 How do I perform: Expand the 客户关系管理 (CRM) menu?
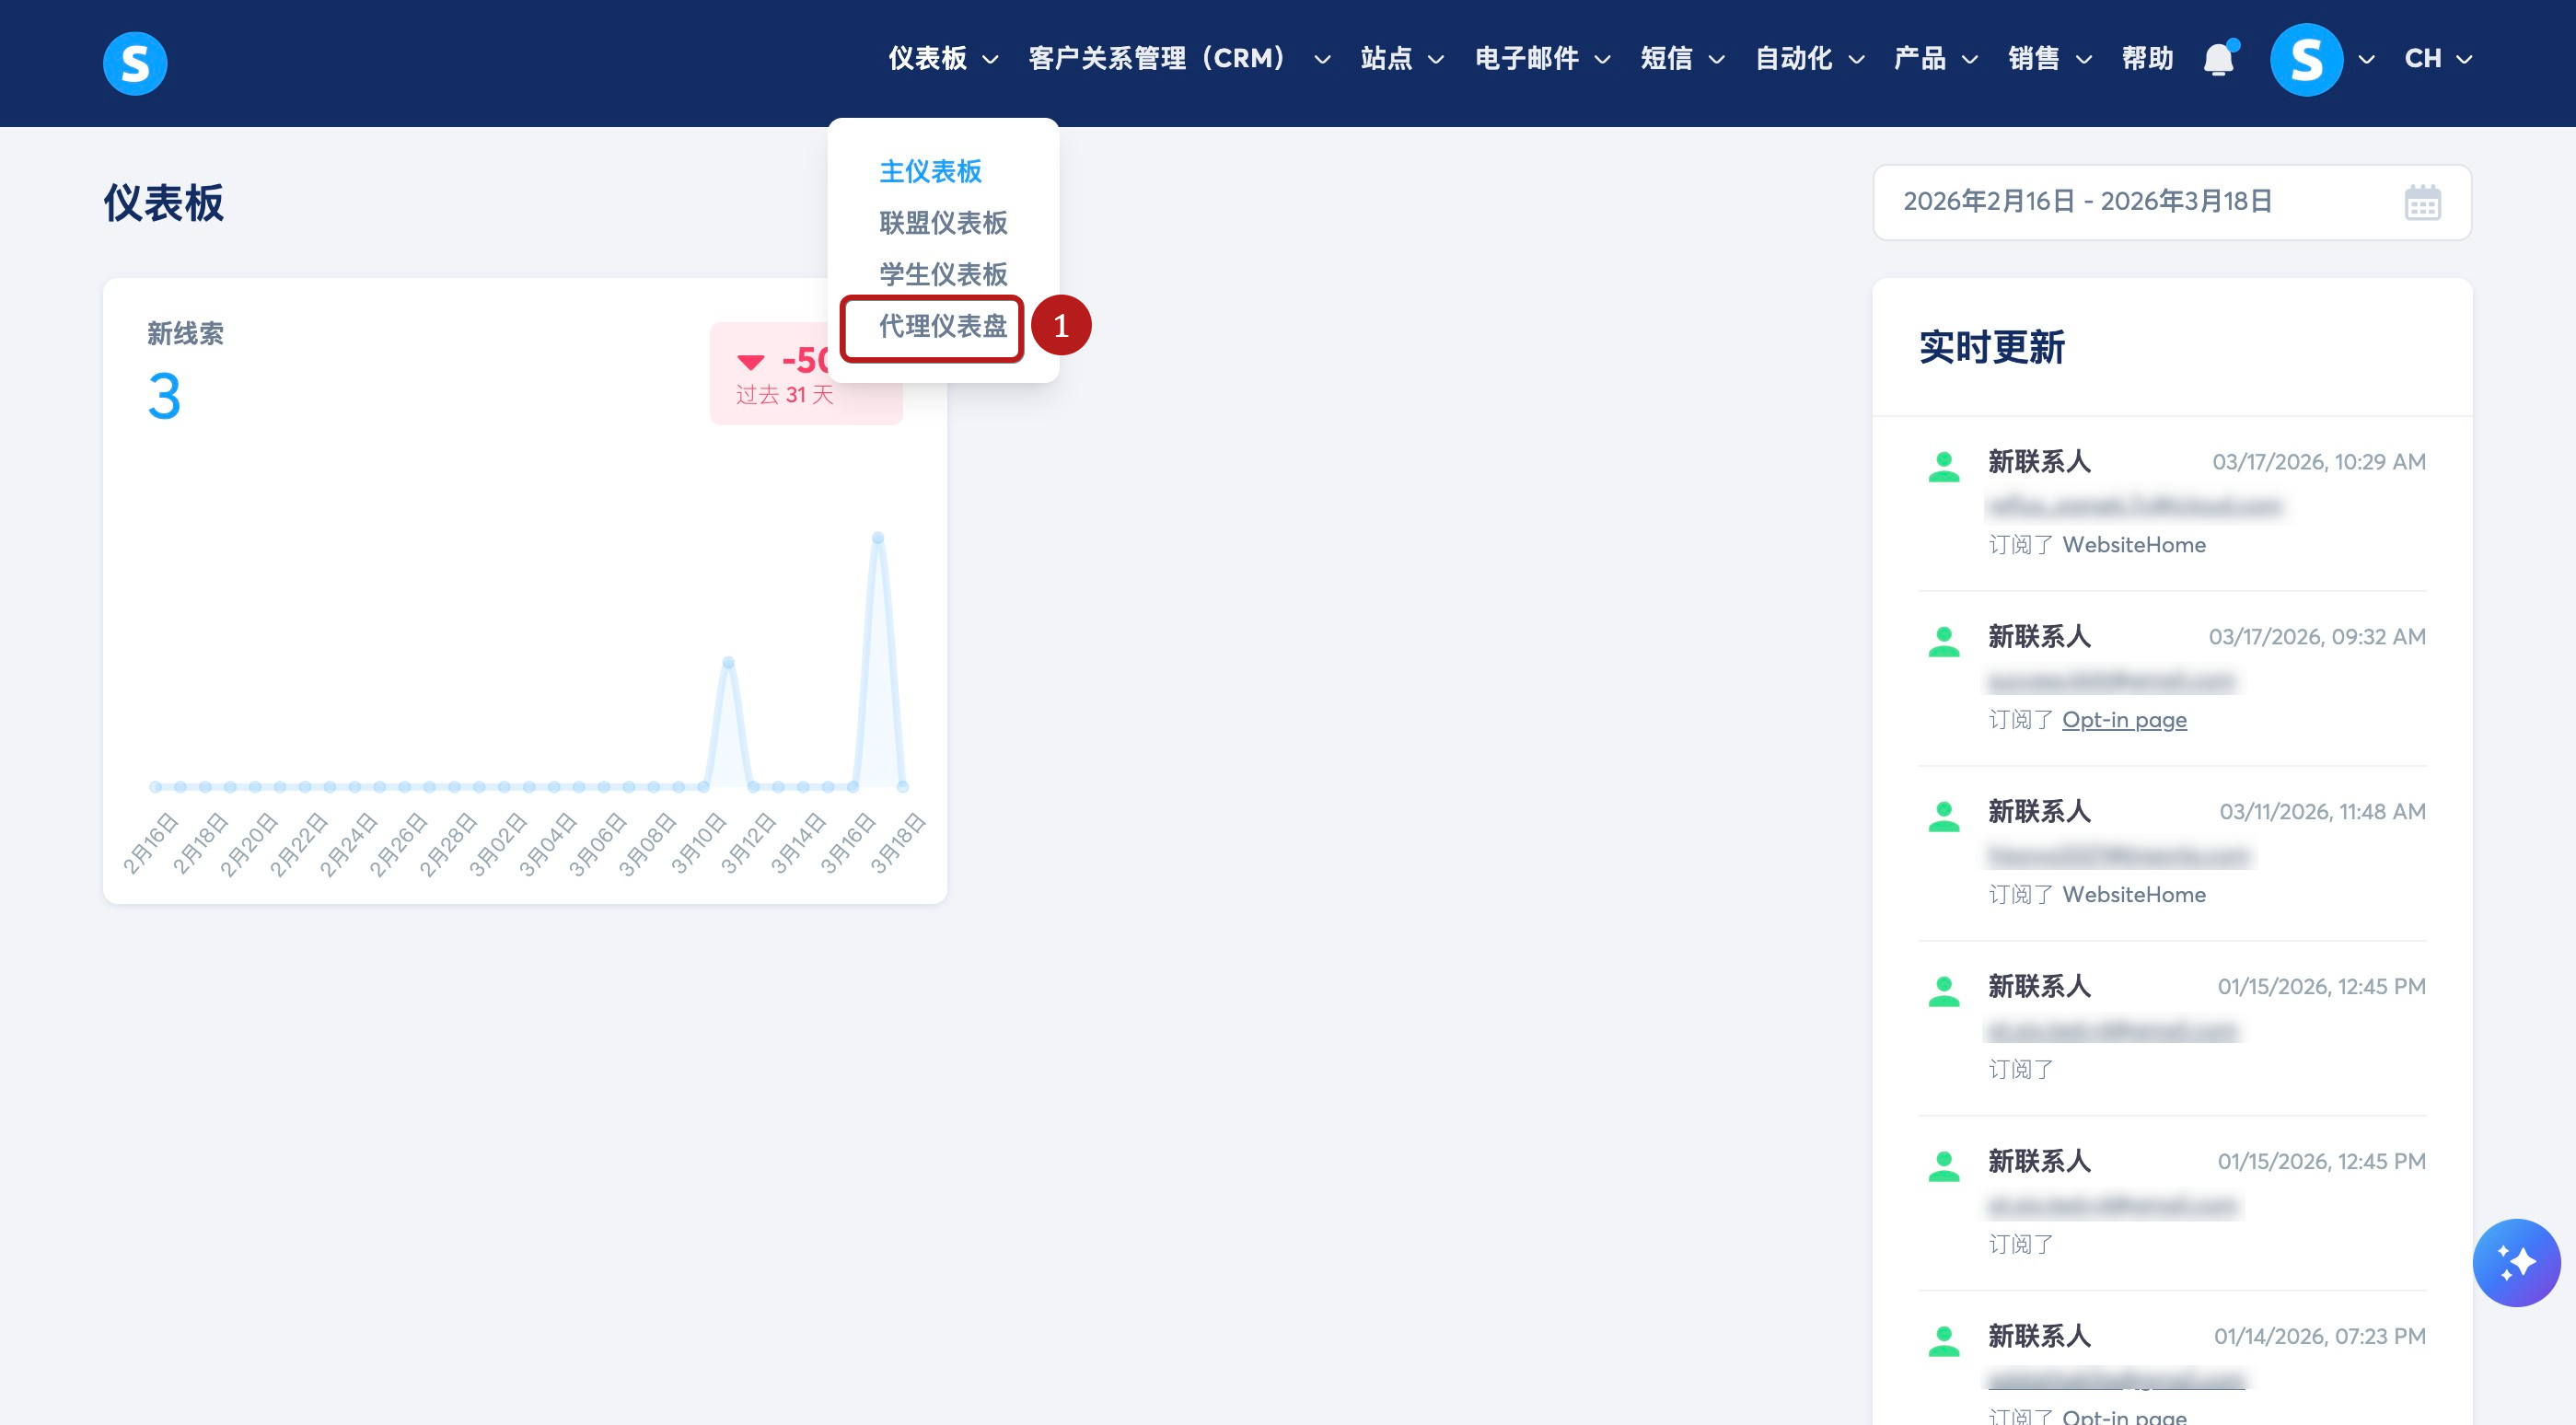(1178, 59)
